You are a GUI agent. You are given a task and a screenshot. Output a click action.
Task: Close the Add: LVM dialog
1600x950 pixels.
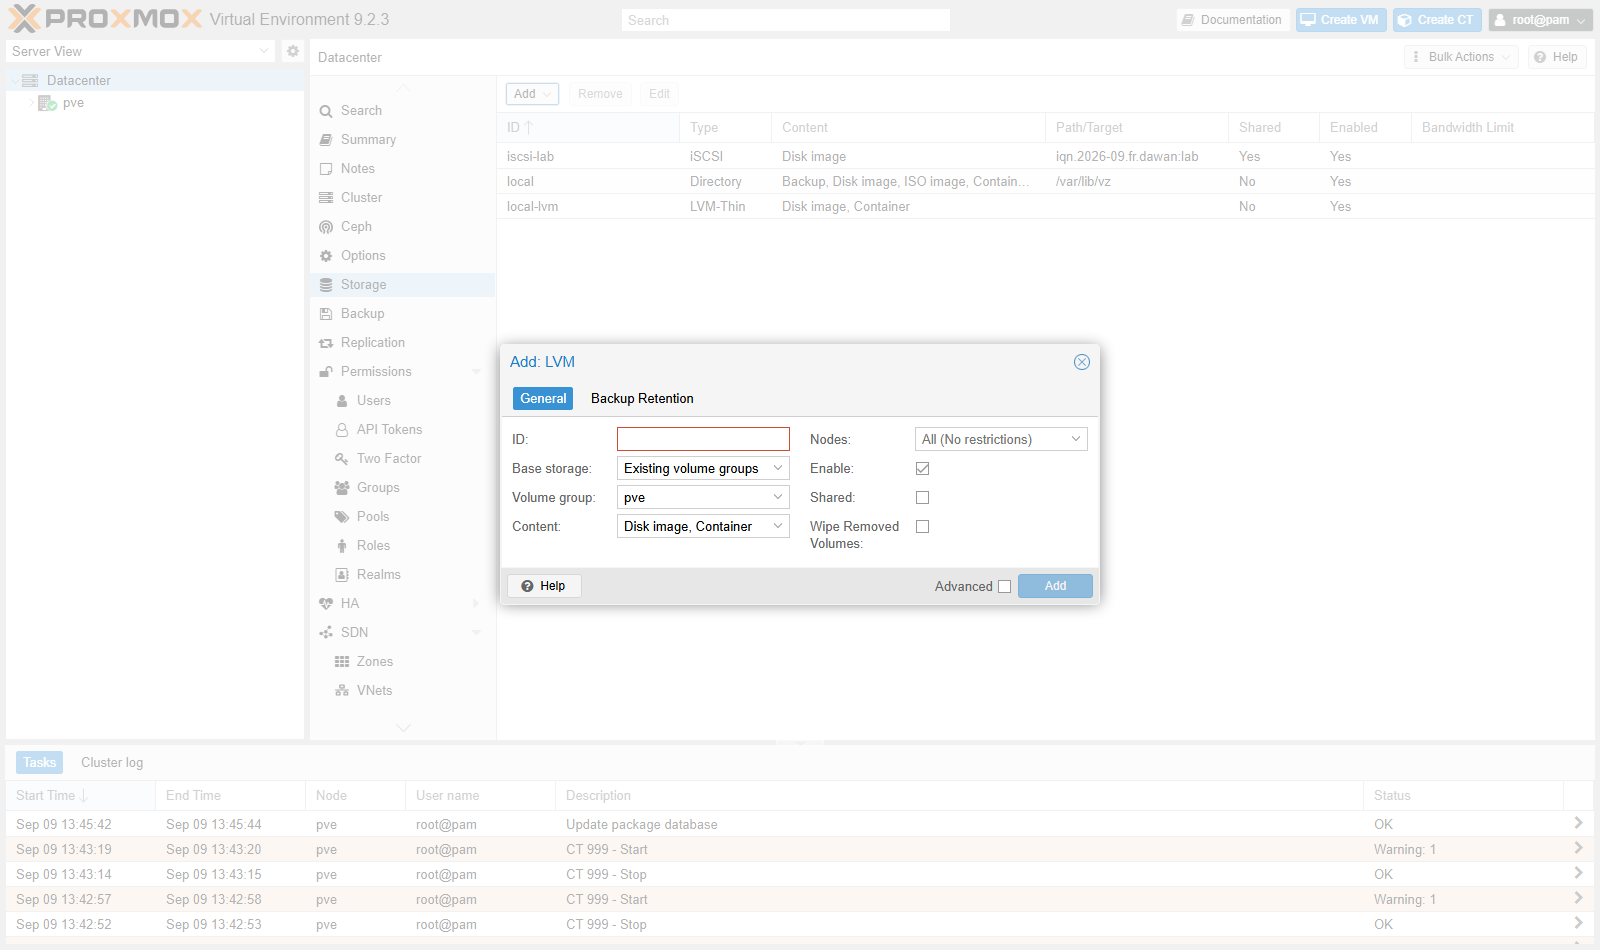(x=1082, y=362)
